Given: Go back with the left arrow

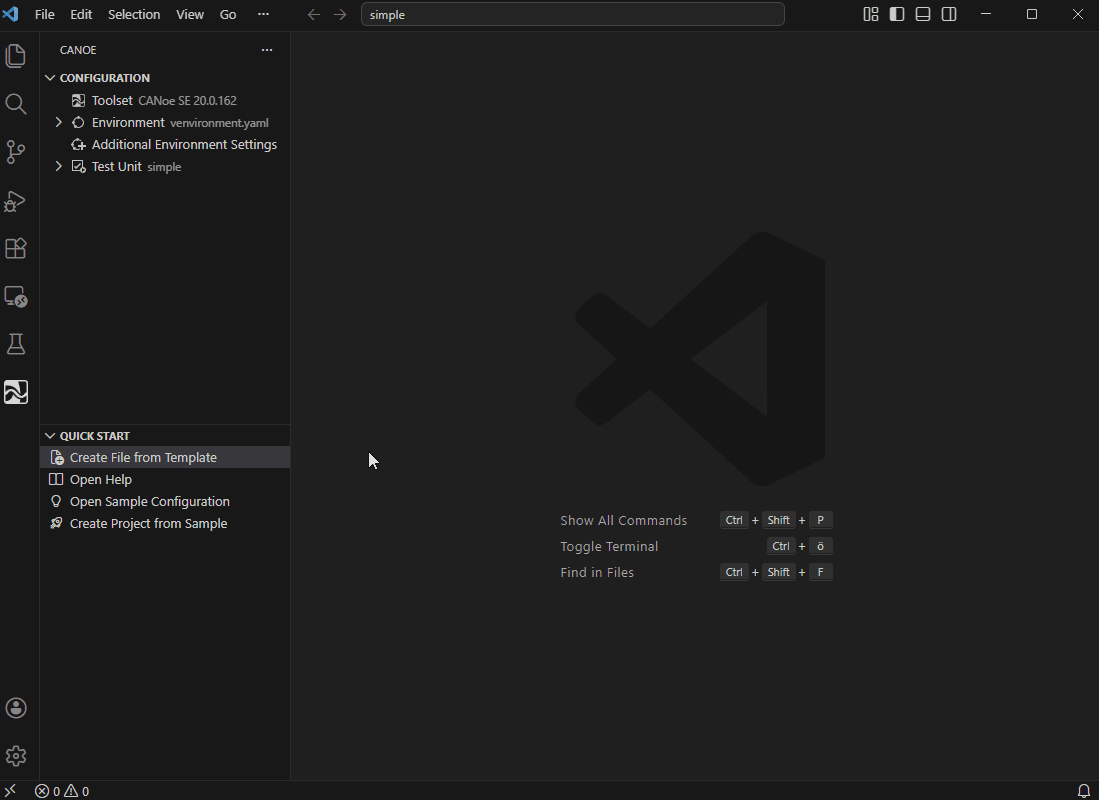Looking at the screenshot, I should click(314, 15).
